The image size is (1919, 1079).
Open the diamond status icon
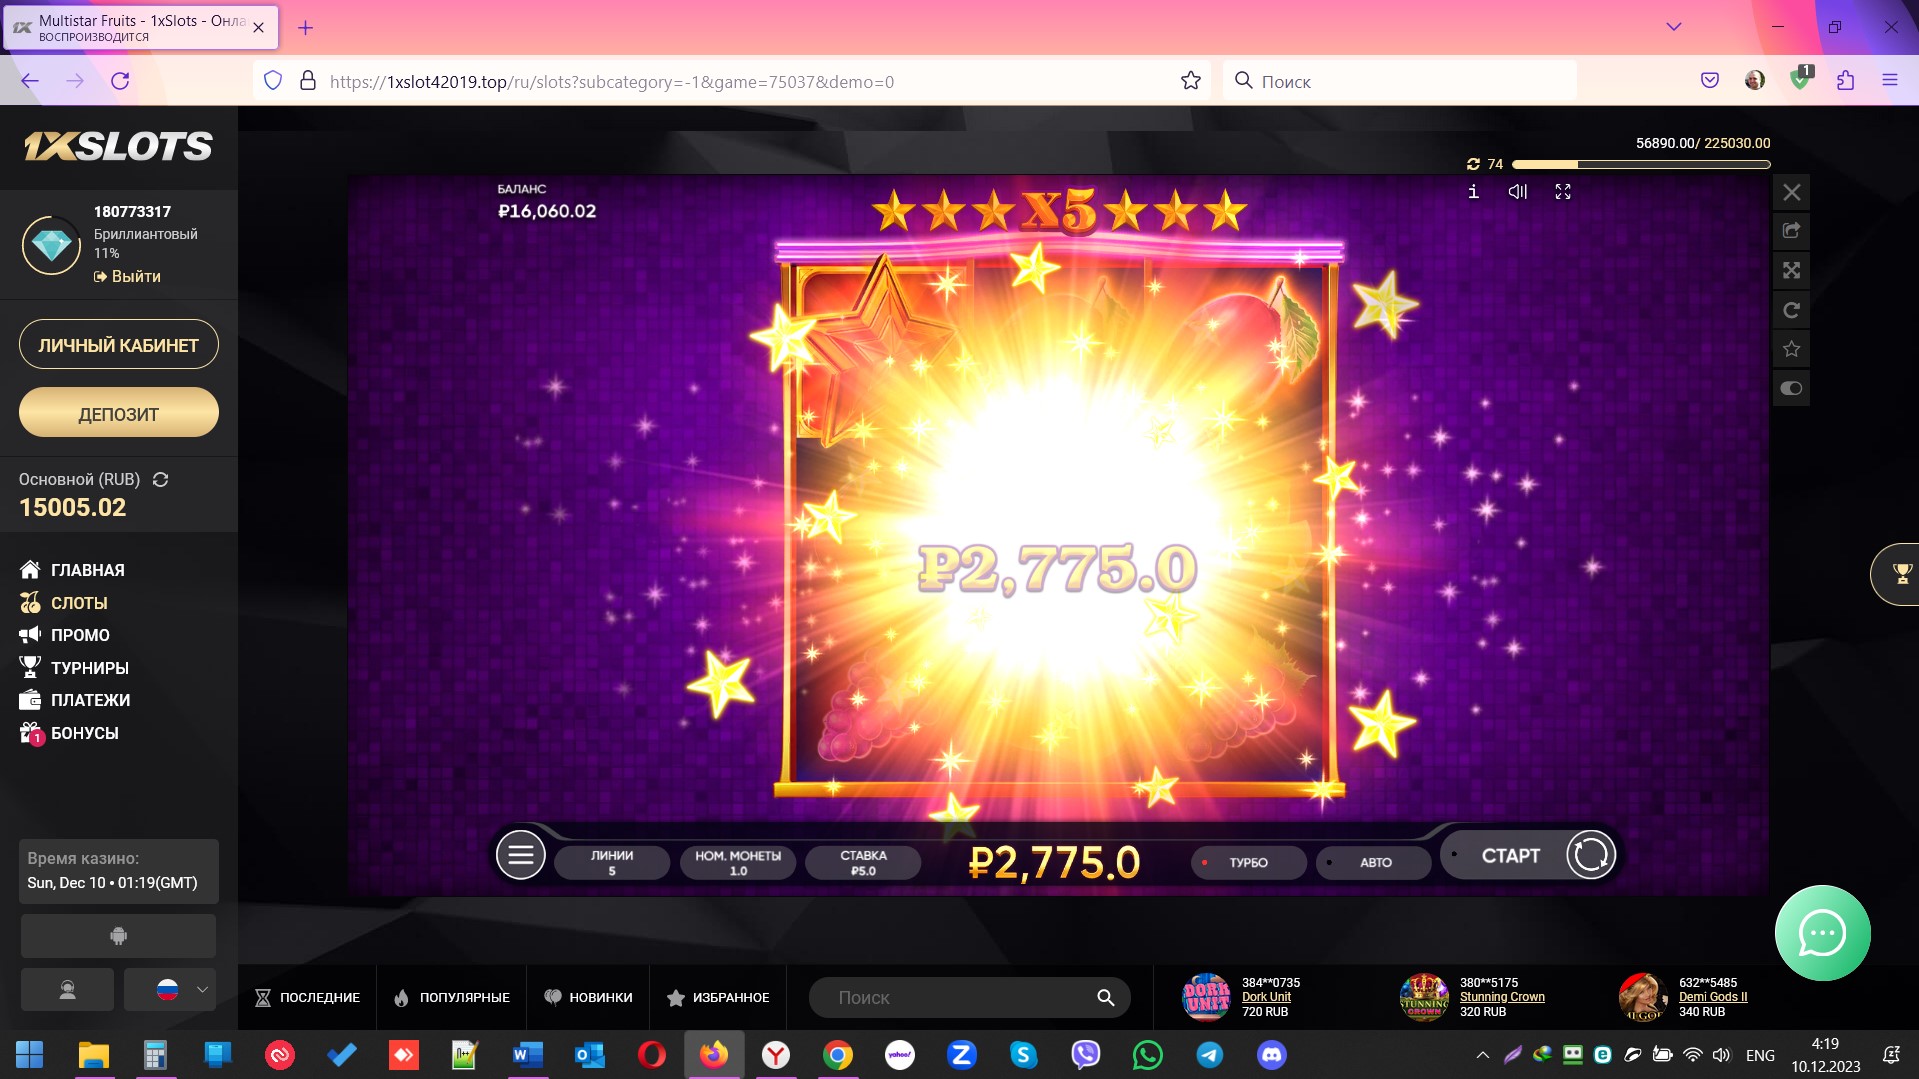pyautogui.click(x=51, y=244)
